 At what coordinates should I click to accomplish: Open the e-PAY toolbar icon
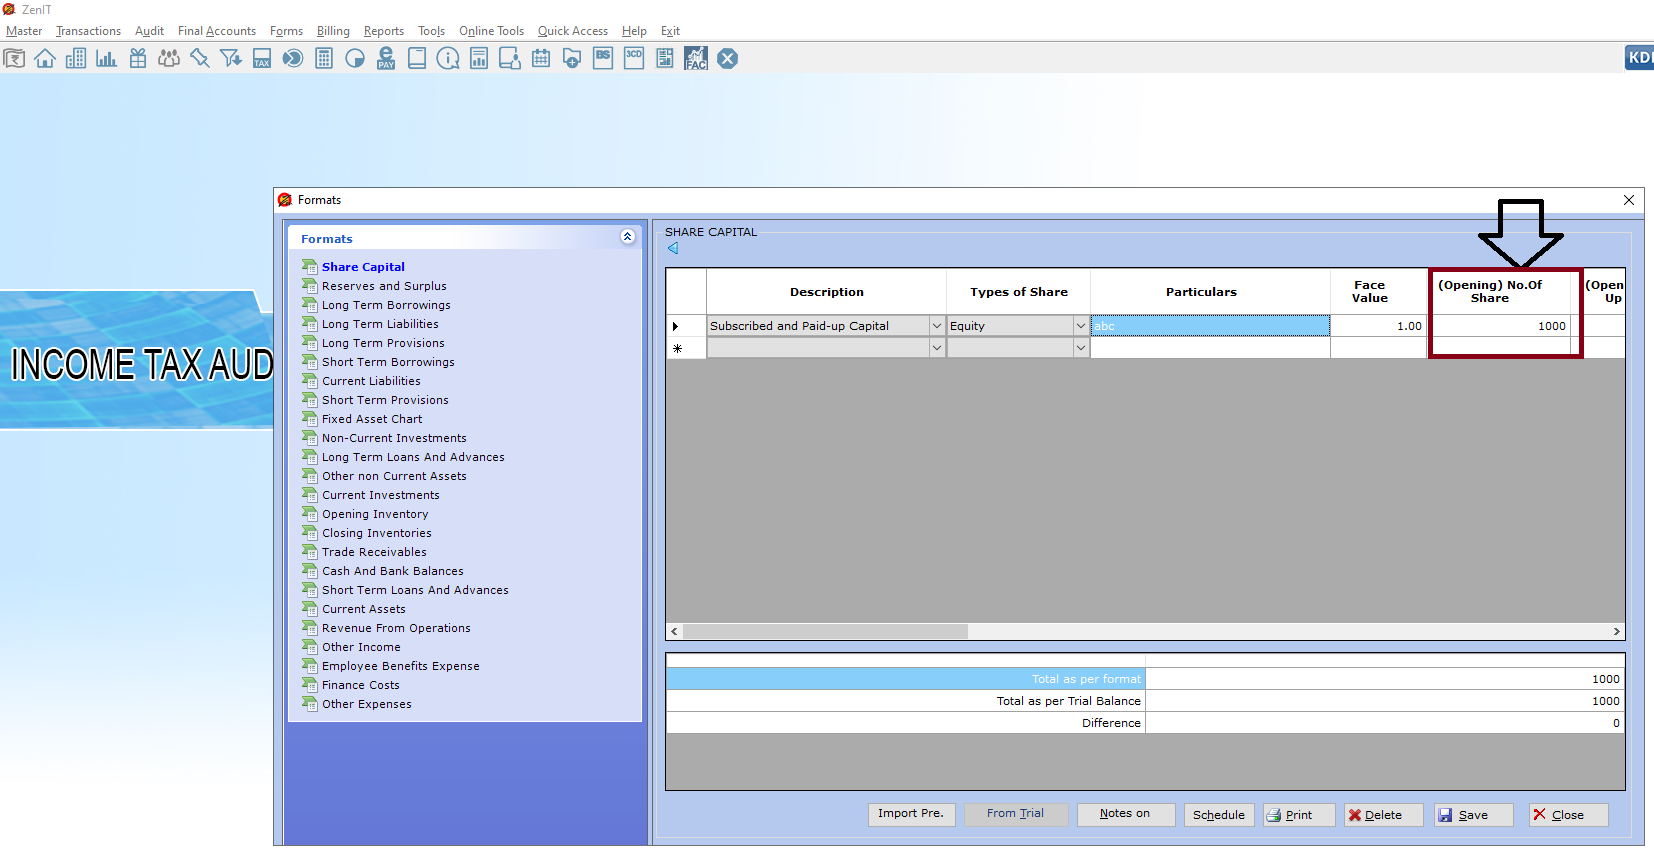pos(386,59)
